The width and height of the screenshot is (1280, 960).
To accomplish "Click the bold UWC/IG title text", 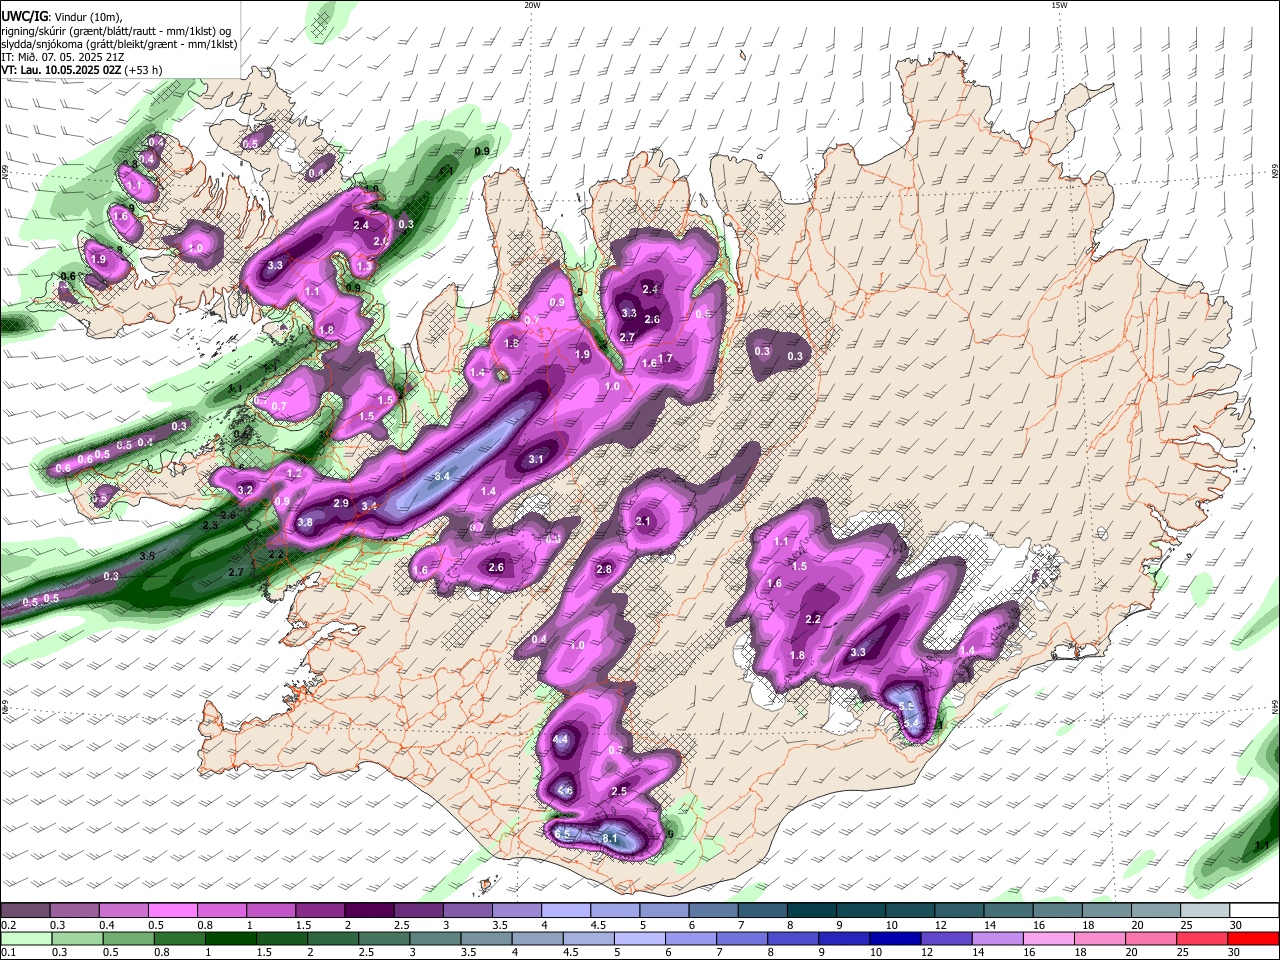I will click(24, 16).
